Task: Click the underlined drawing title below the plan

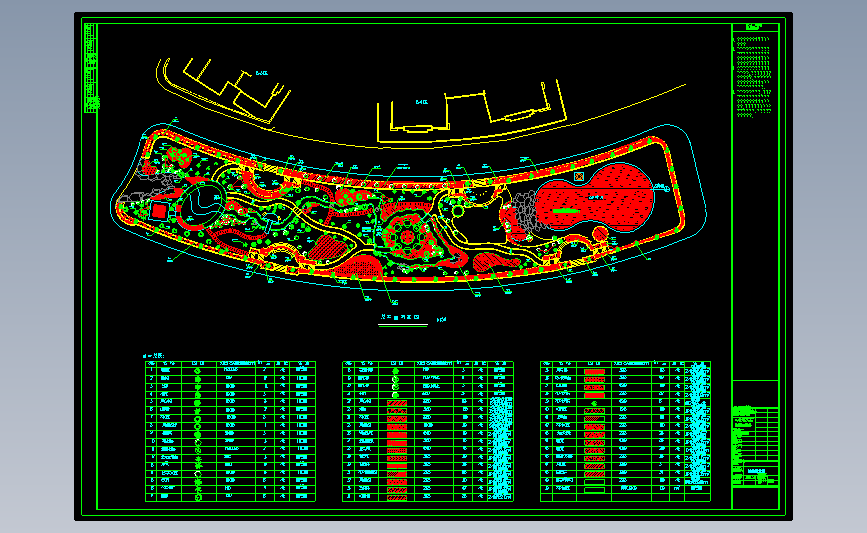Action: 403,319
